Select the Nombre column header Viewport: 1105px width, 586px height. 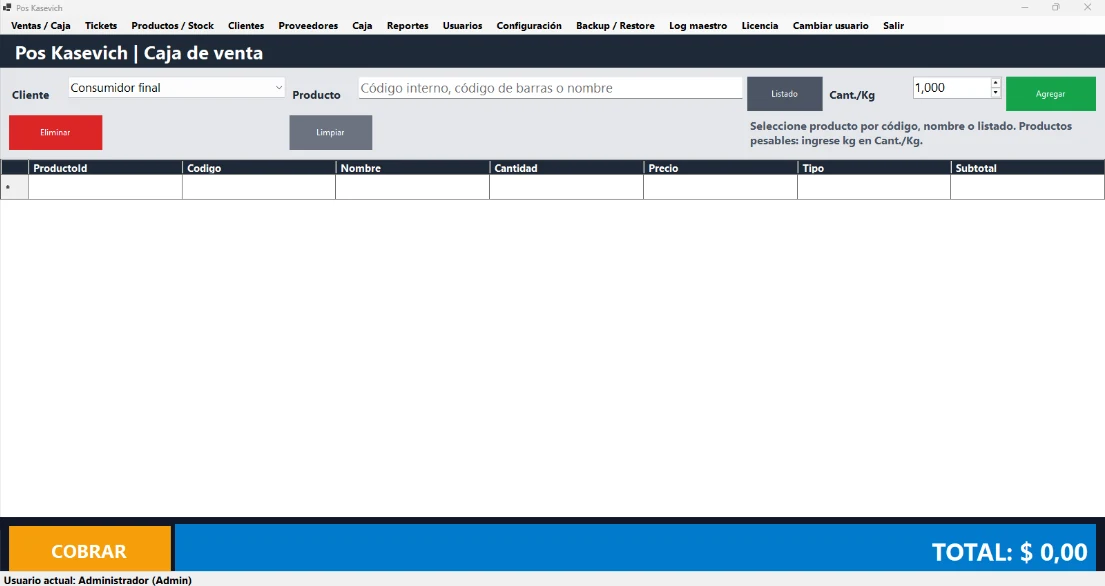pos(412,168)
